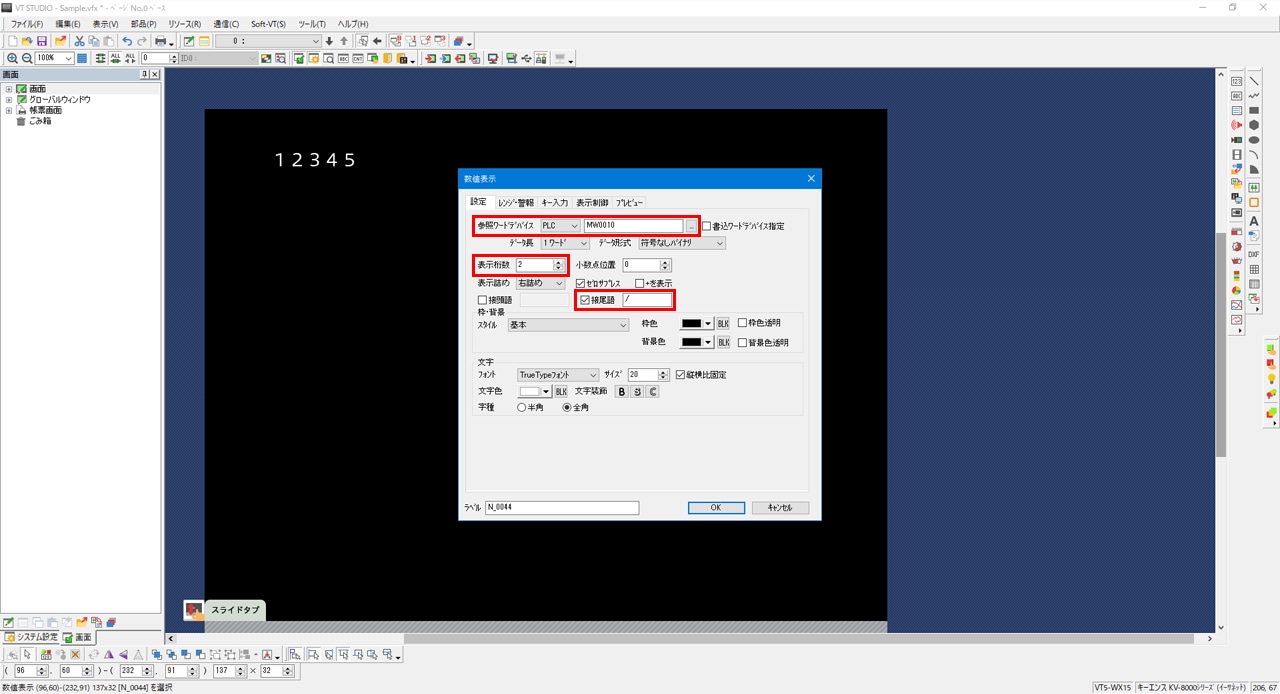This screenshot has height=694, width=1280.
Task: Switch to the キー入力 tab
Action: [x=554, y=203]
